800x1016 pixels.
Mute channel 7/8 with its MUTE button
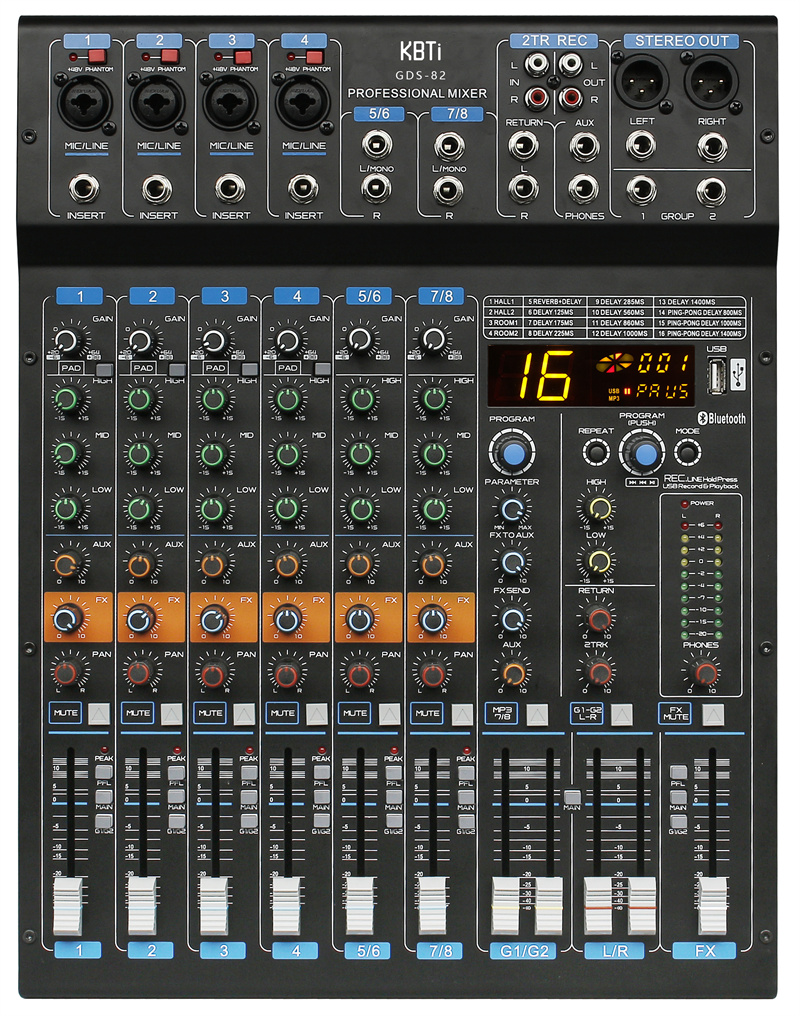(462, 713)
